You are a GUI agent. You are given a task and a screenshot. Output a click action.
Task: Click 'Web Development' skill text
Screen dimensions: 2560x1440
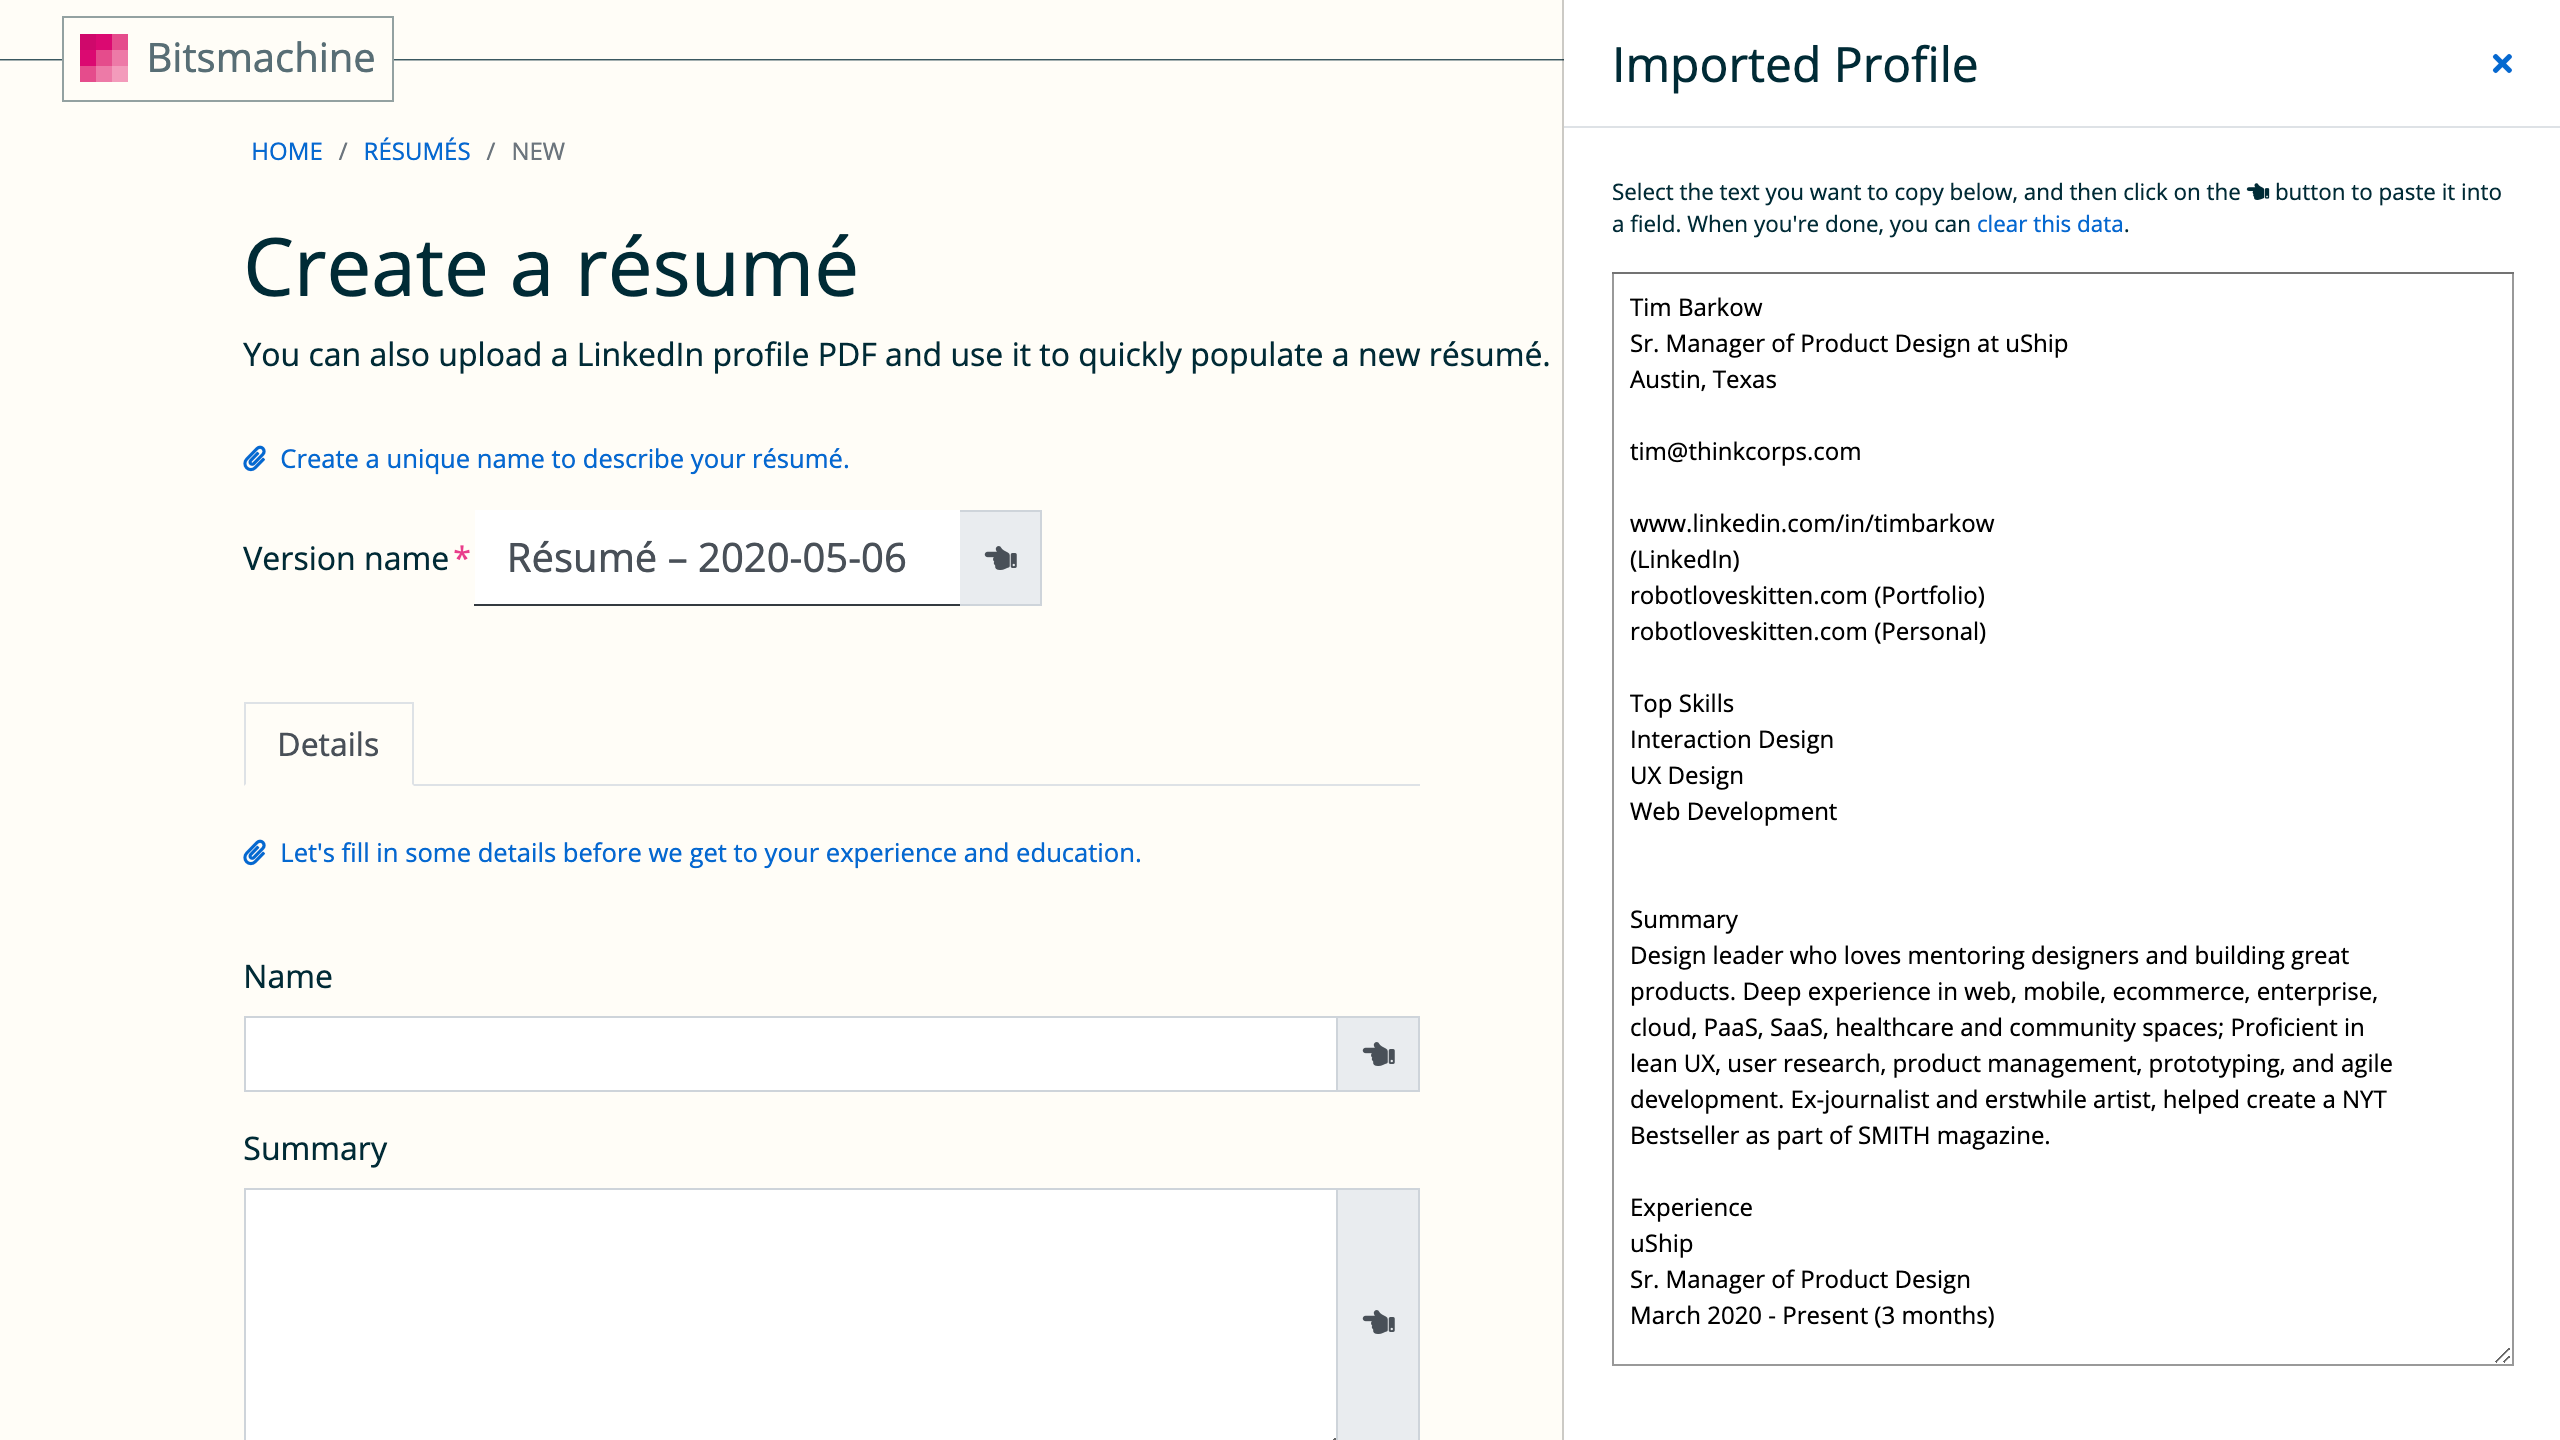point(1733,811)
